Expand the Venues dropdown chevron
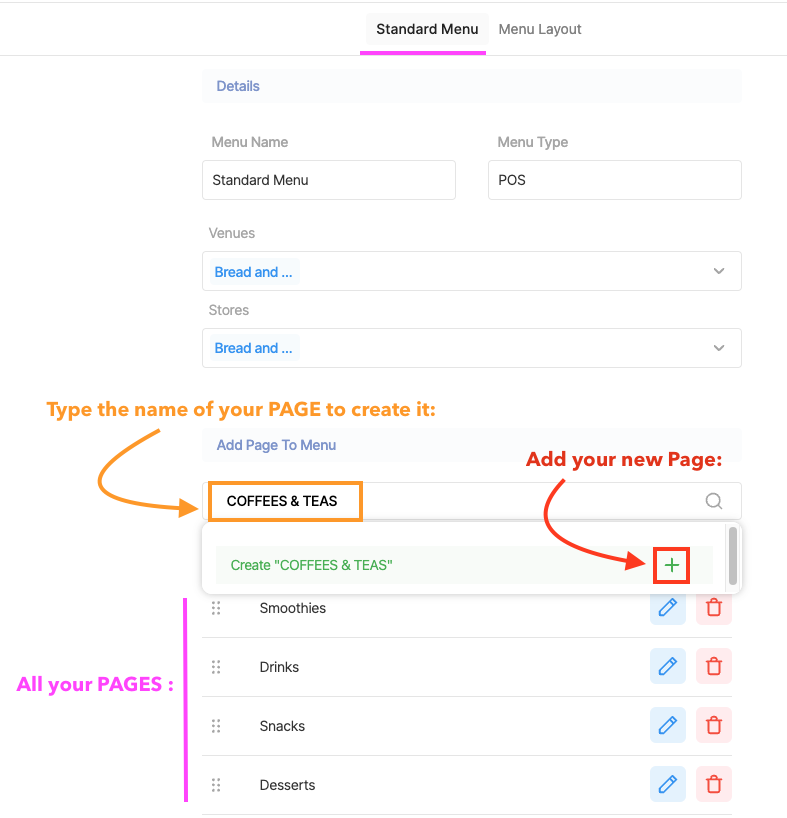 (719, 271)
